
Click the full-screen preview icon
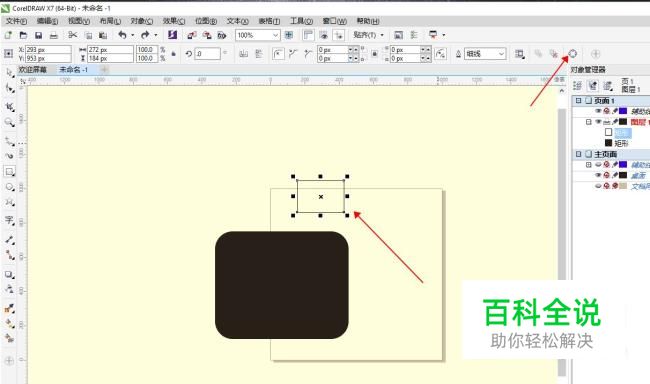pyautogui.click(x=289, y=35)
